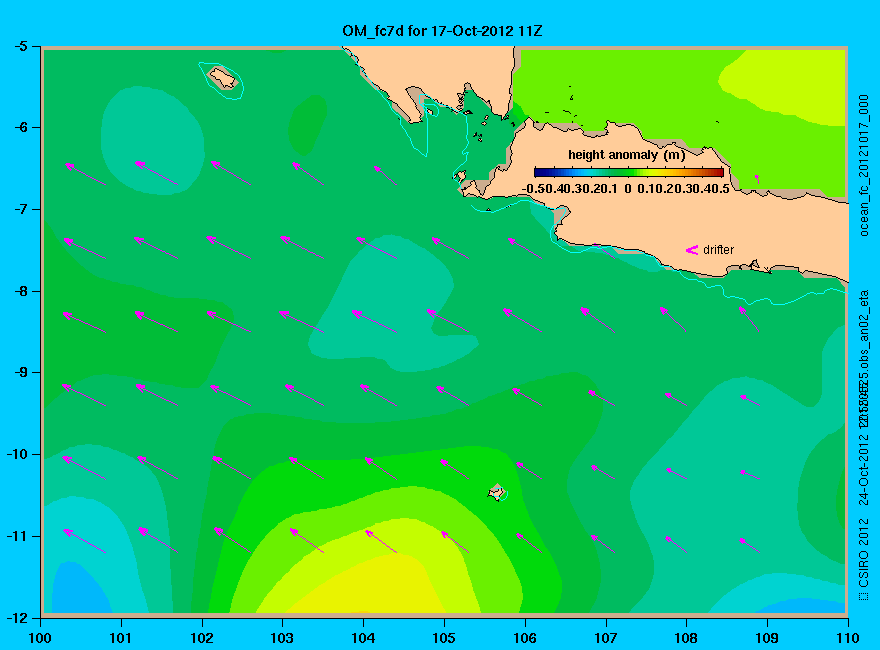The height and width of the screenshot is (650, 880).
Task: Click the y-axis label -9
Action: 21,372
